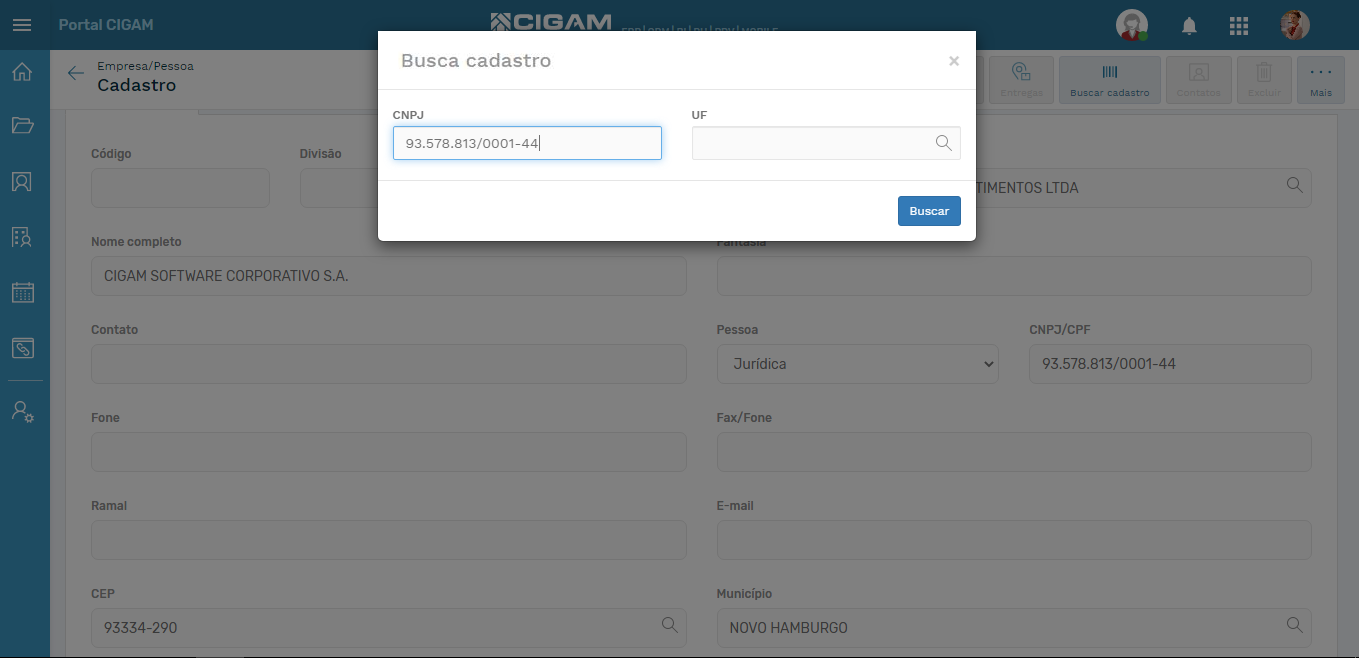
Task: Click the support agent avatar icon
Action: point(1132,25)
